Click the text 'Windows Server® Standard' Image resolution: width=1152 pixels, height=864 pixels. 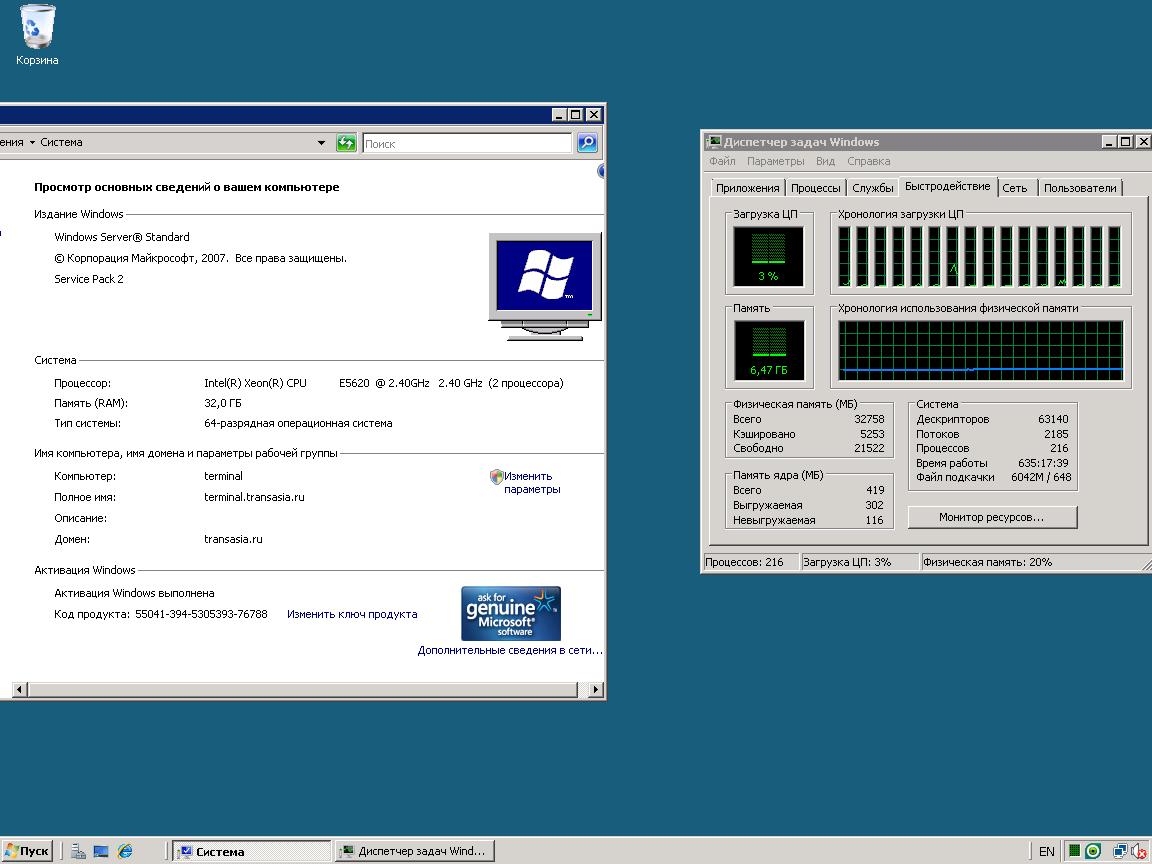point(122,237)
